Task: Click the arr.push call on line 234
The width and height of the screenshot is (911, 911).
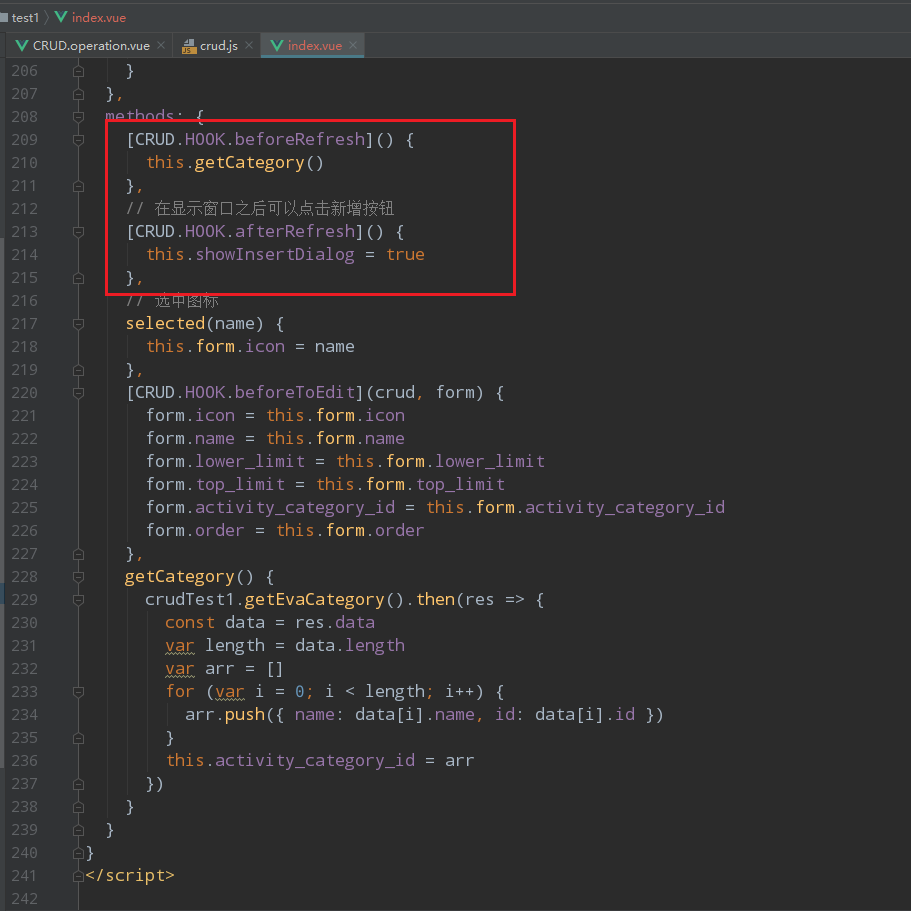Action: (x=225, y=715)
